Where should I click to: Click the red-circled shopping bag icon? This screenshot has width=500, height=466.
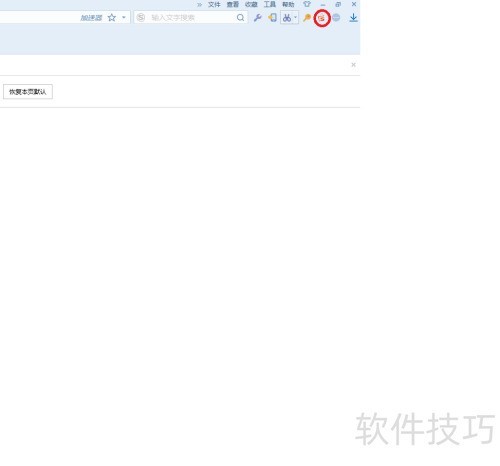(322, 18)
